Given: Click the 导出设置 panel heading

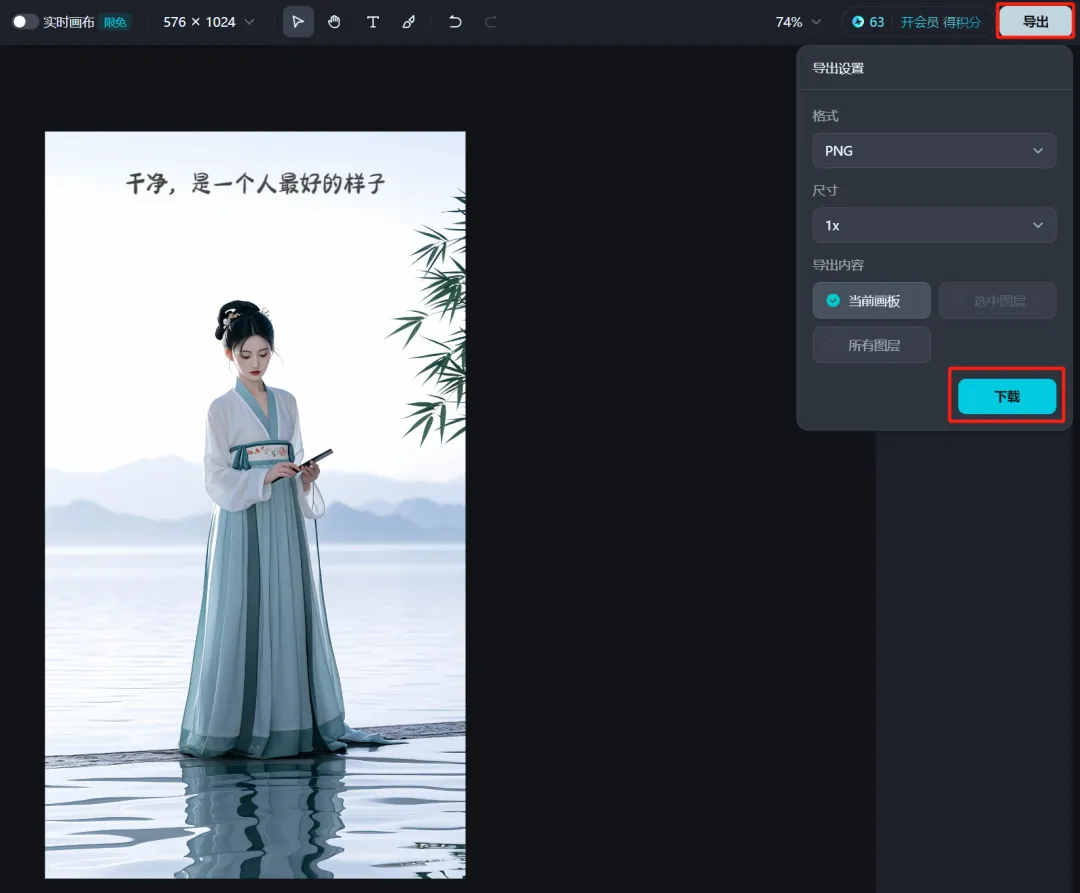Looking at the screenshot, I should [x=838, y=68].
